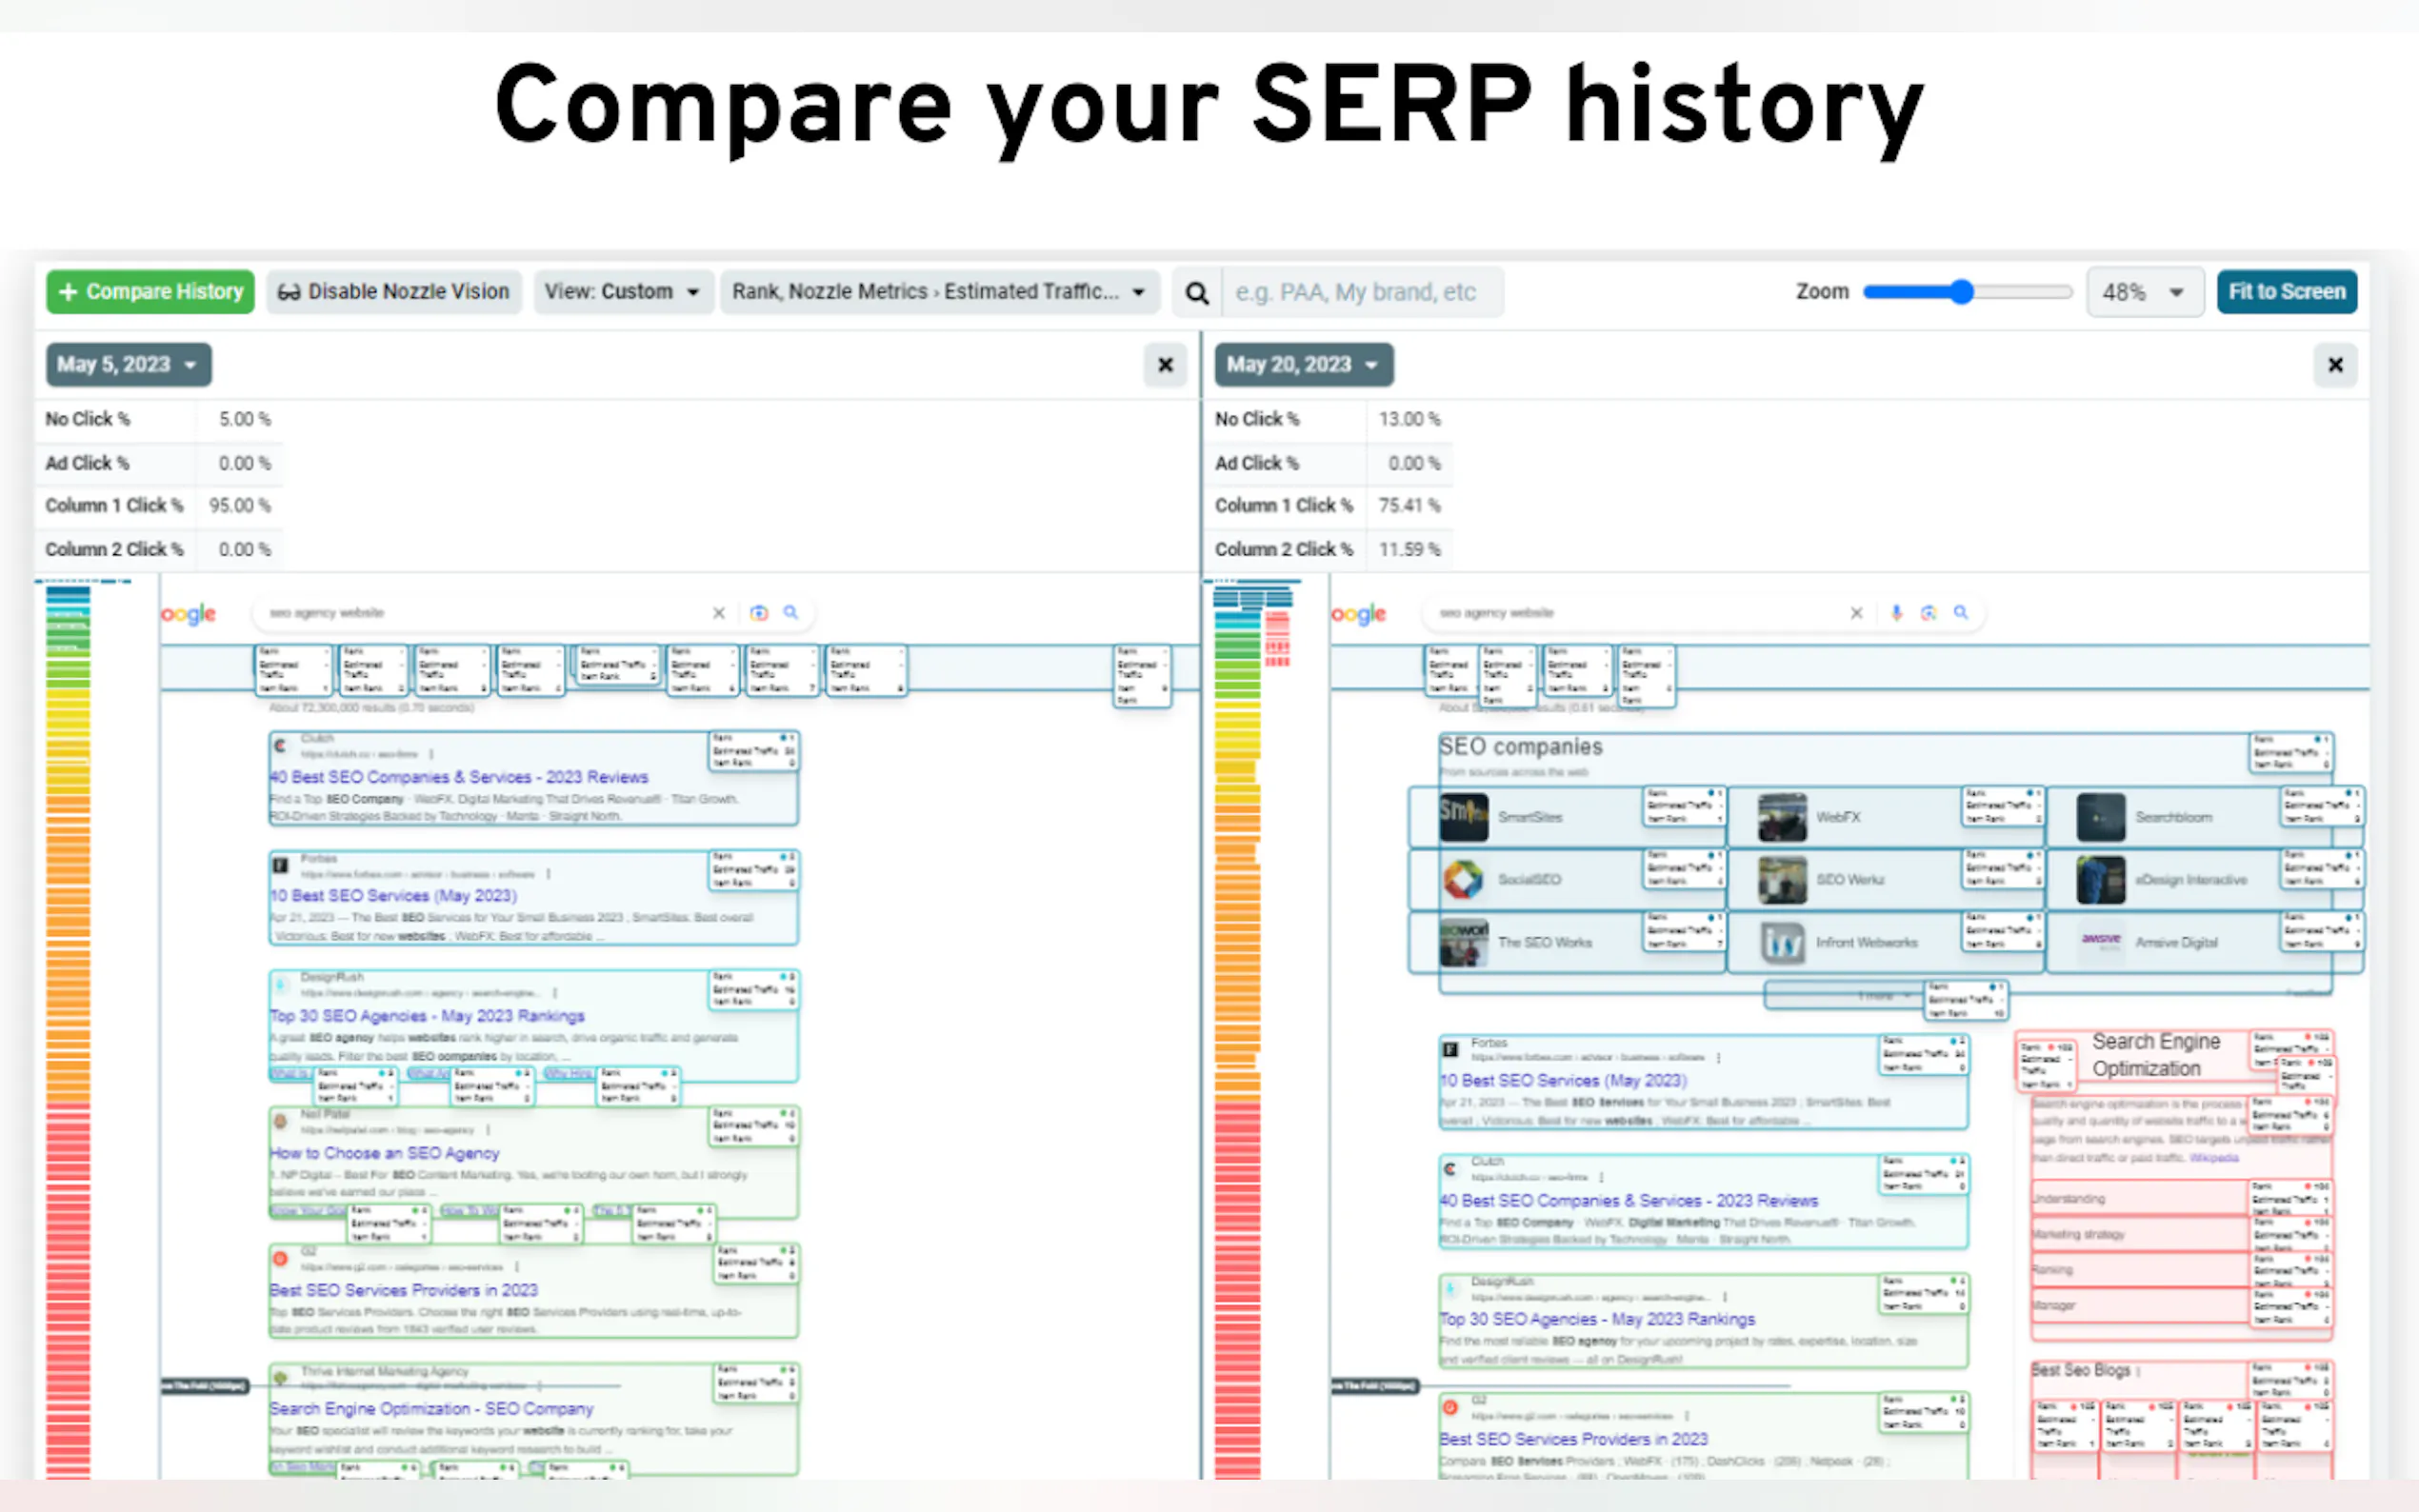Disable Nozzle Vision toggle button
This screenshot has width=2419, height=1512.
[x=394, y=292]
